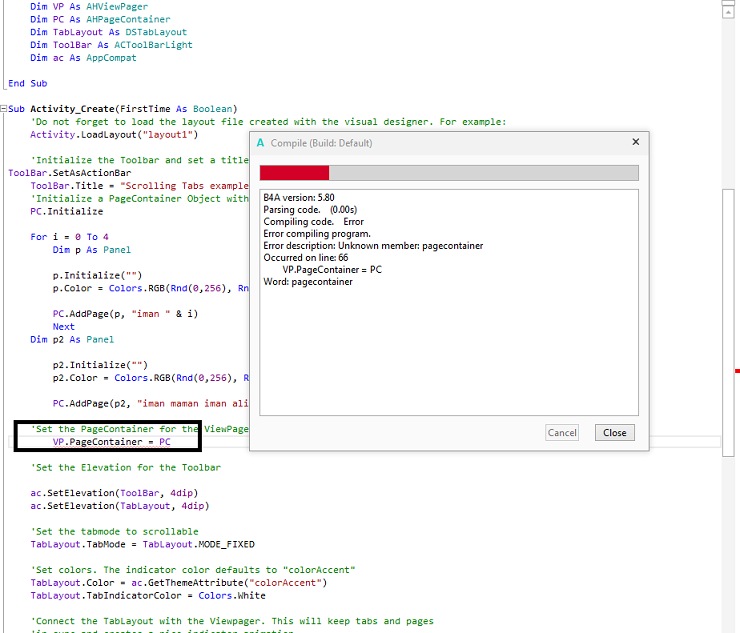Click the B4A icon in dialog title

(261, 143)
